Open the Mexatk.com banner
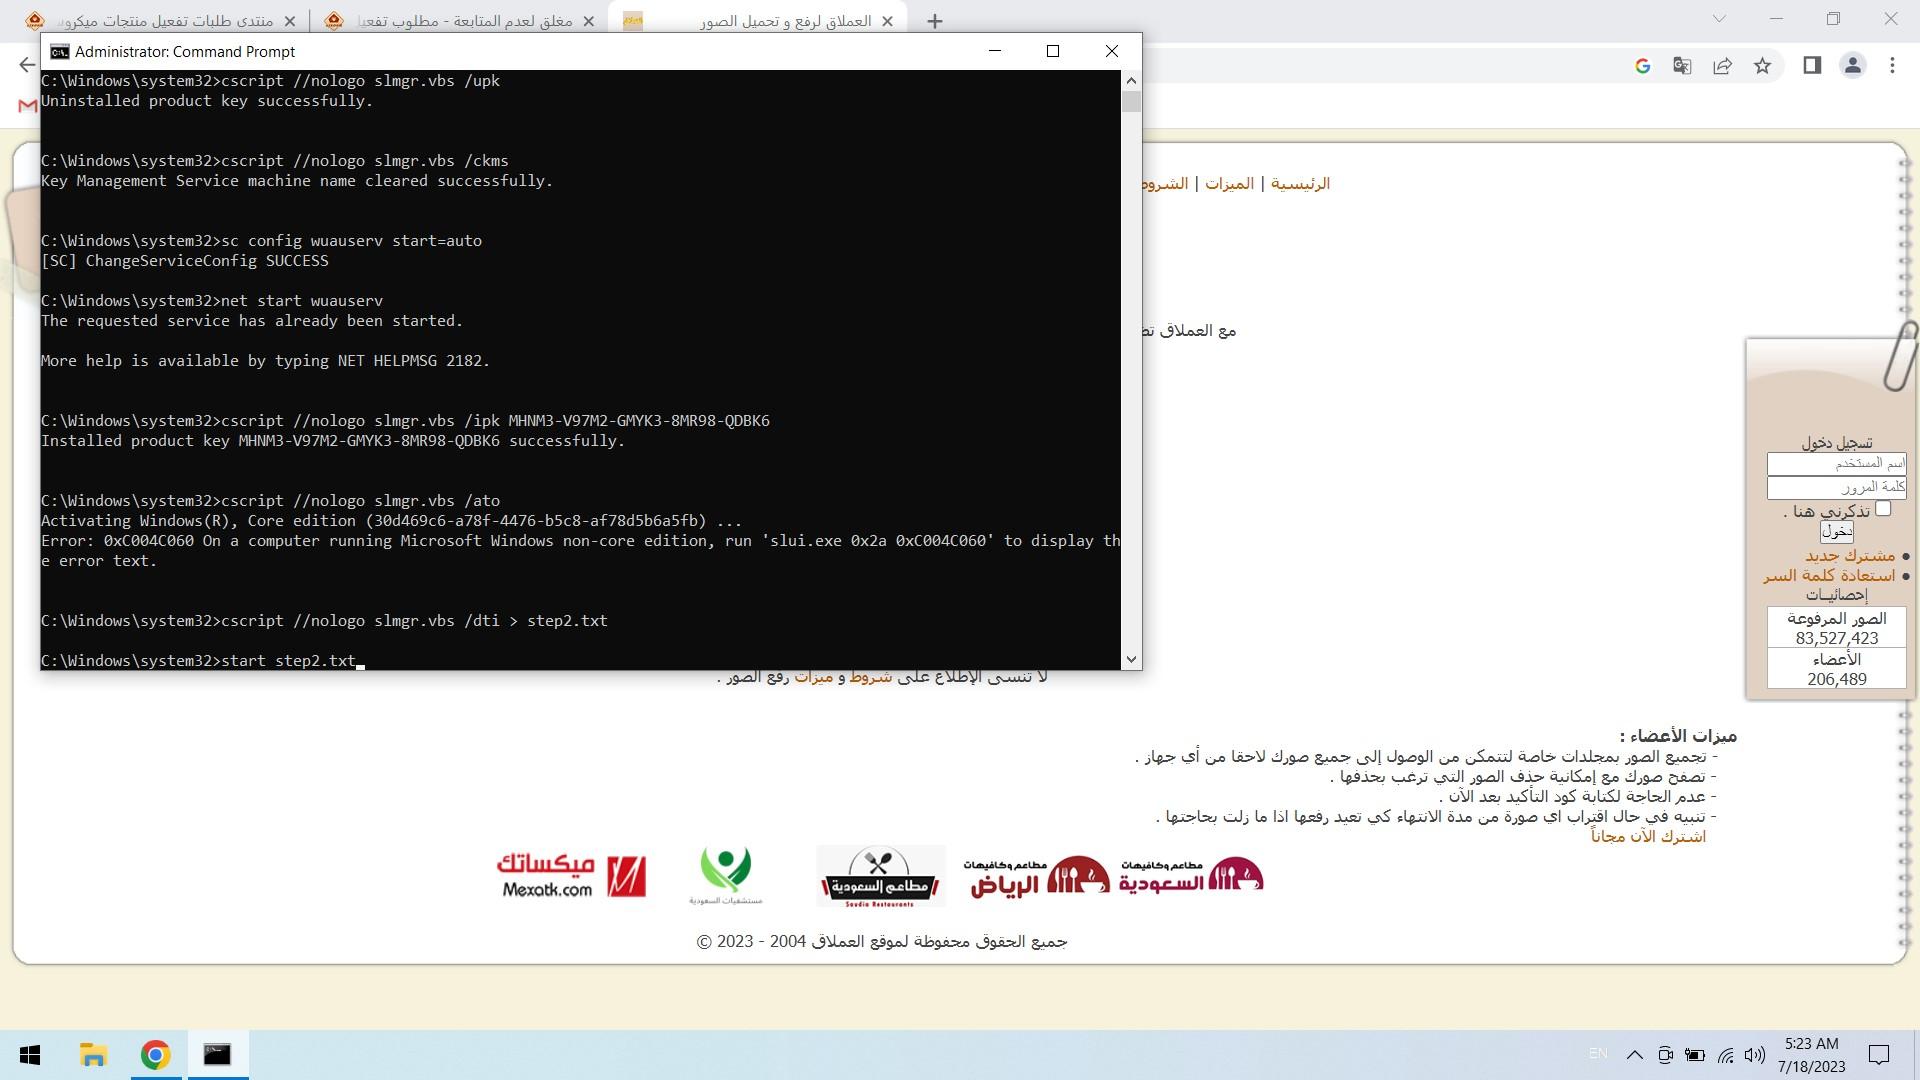This screenshot has height=1080, width=1920. pos(571,877)
